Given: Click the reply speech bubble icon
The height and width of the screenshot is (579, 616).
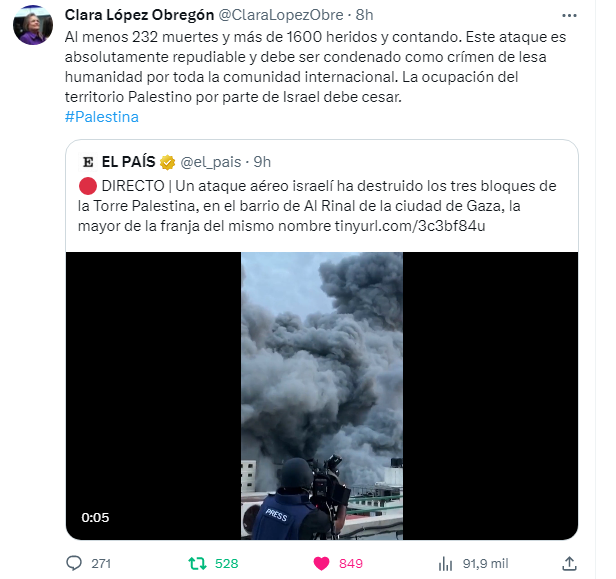Looking at the screenshot, I should pyautogui.click(x=74, y=563).
